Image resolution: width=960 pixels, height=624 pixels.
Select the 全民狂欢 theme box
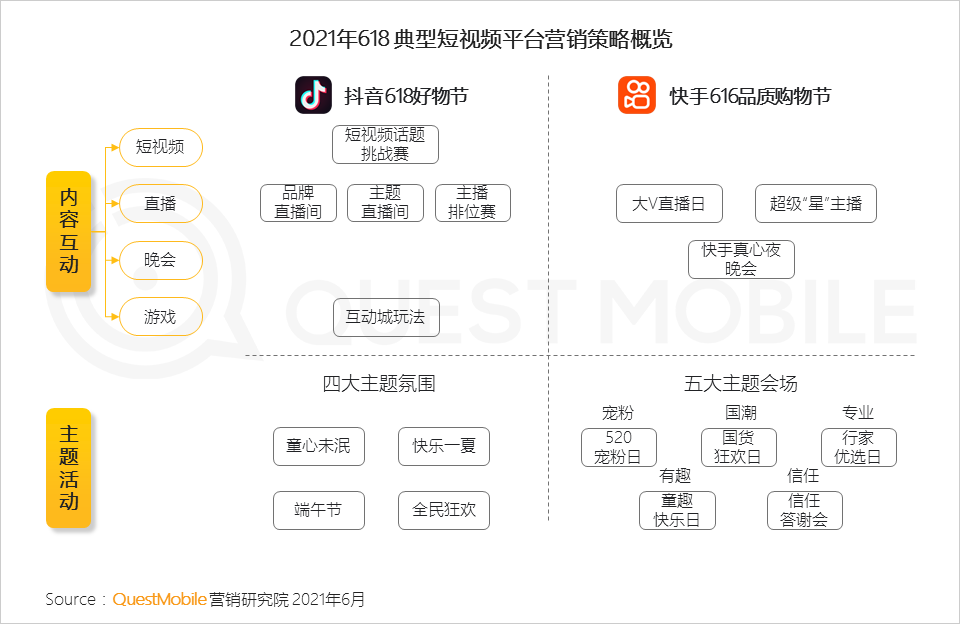pyautogui.click(x=444, y=510)
